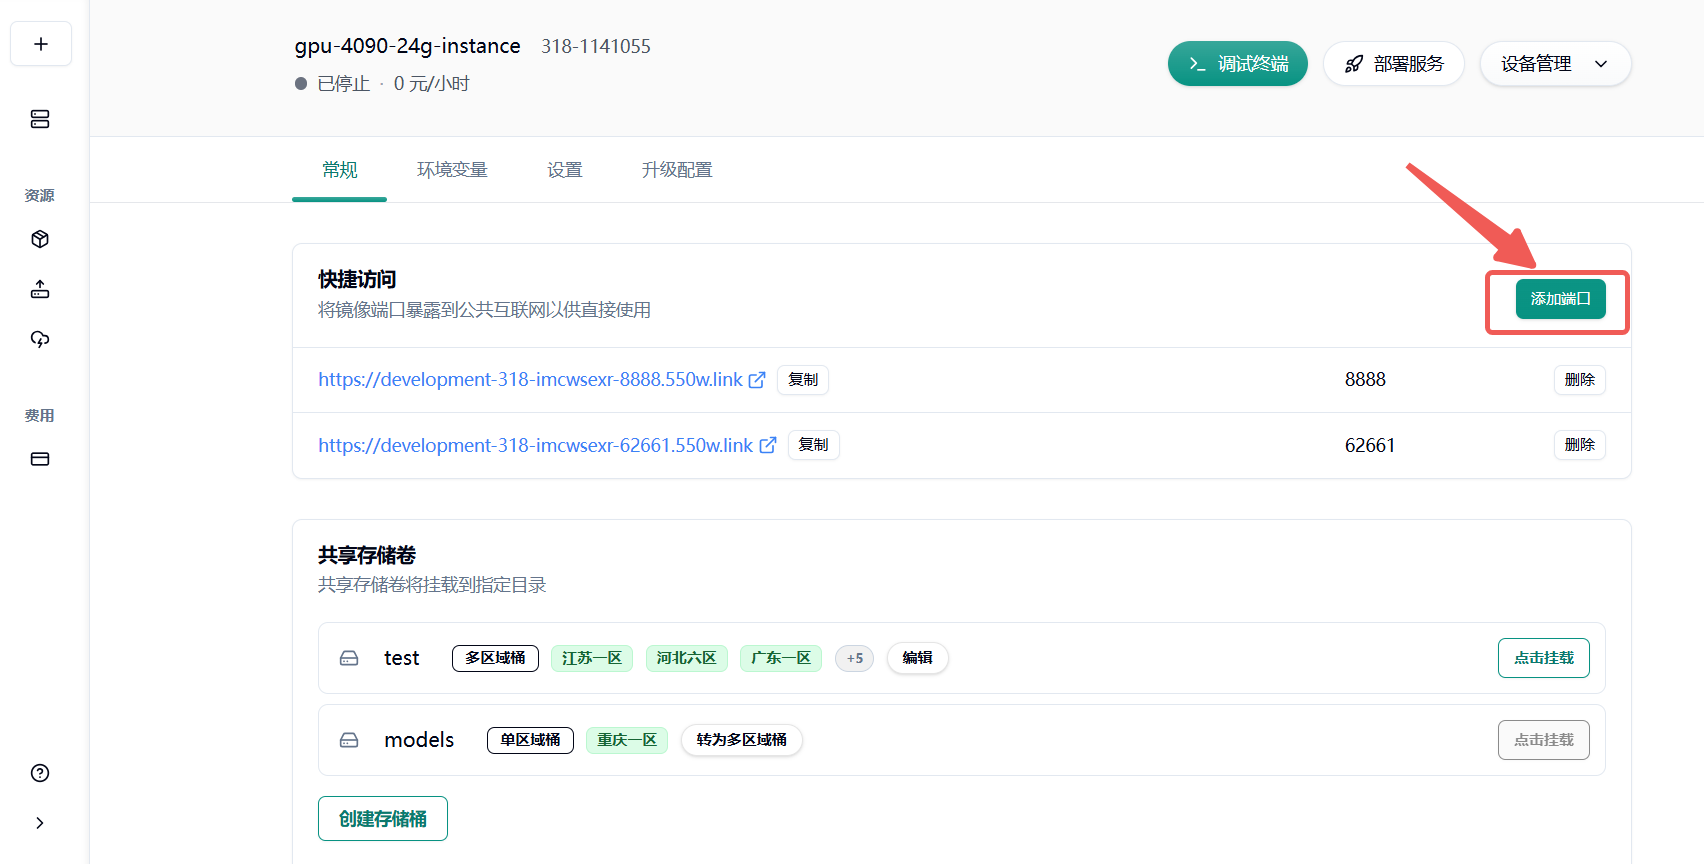The height and width of the screenshot is (864, 1704).
Task: Open the cloud deploy sidebar icon
Action: (40, 339)
